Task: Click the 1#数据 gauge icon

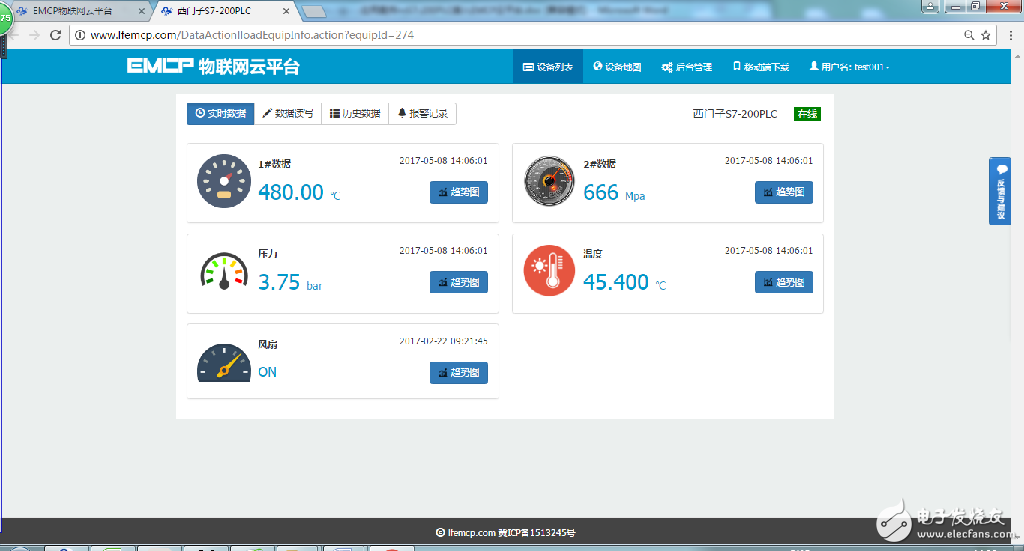Action: (224, 181)
